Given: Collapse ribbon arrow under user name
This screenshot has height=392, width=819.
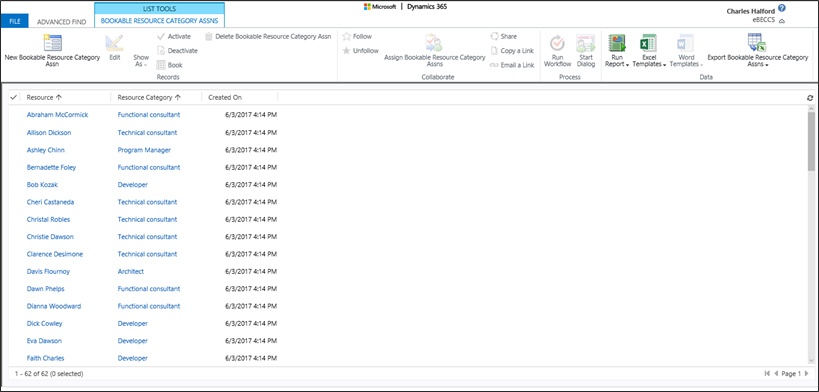Looking at the screenshot, I should [782, 21].
